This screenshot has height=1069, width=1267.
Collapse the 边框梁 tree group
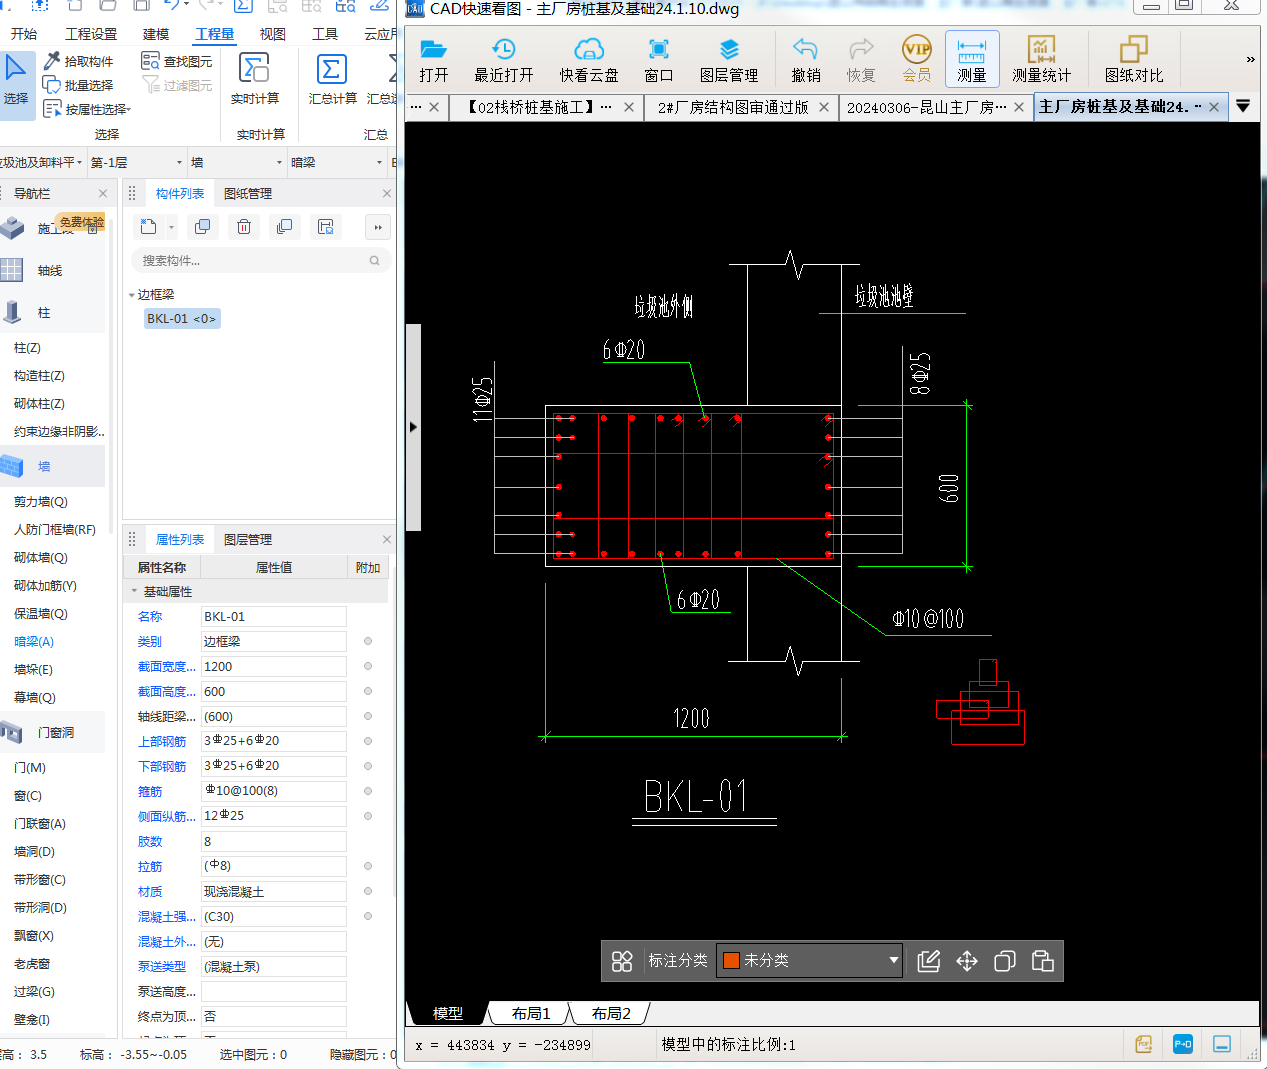132,295
